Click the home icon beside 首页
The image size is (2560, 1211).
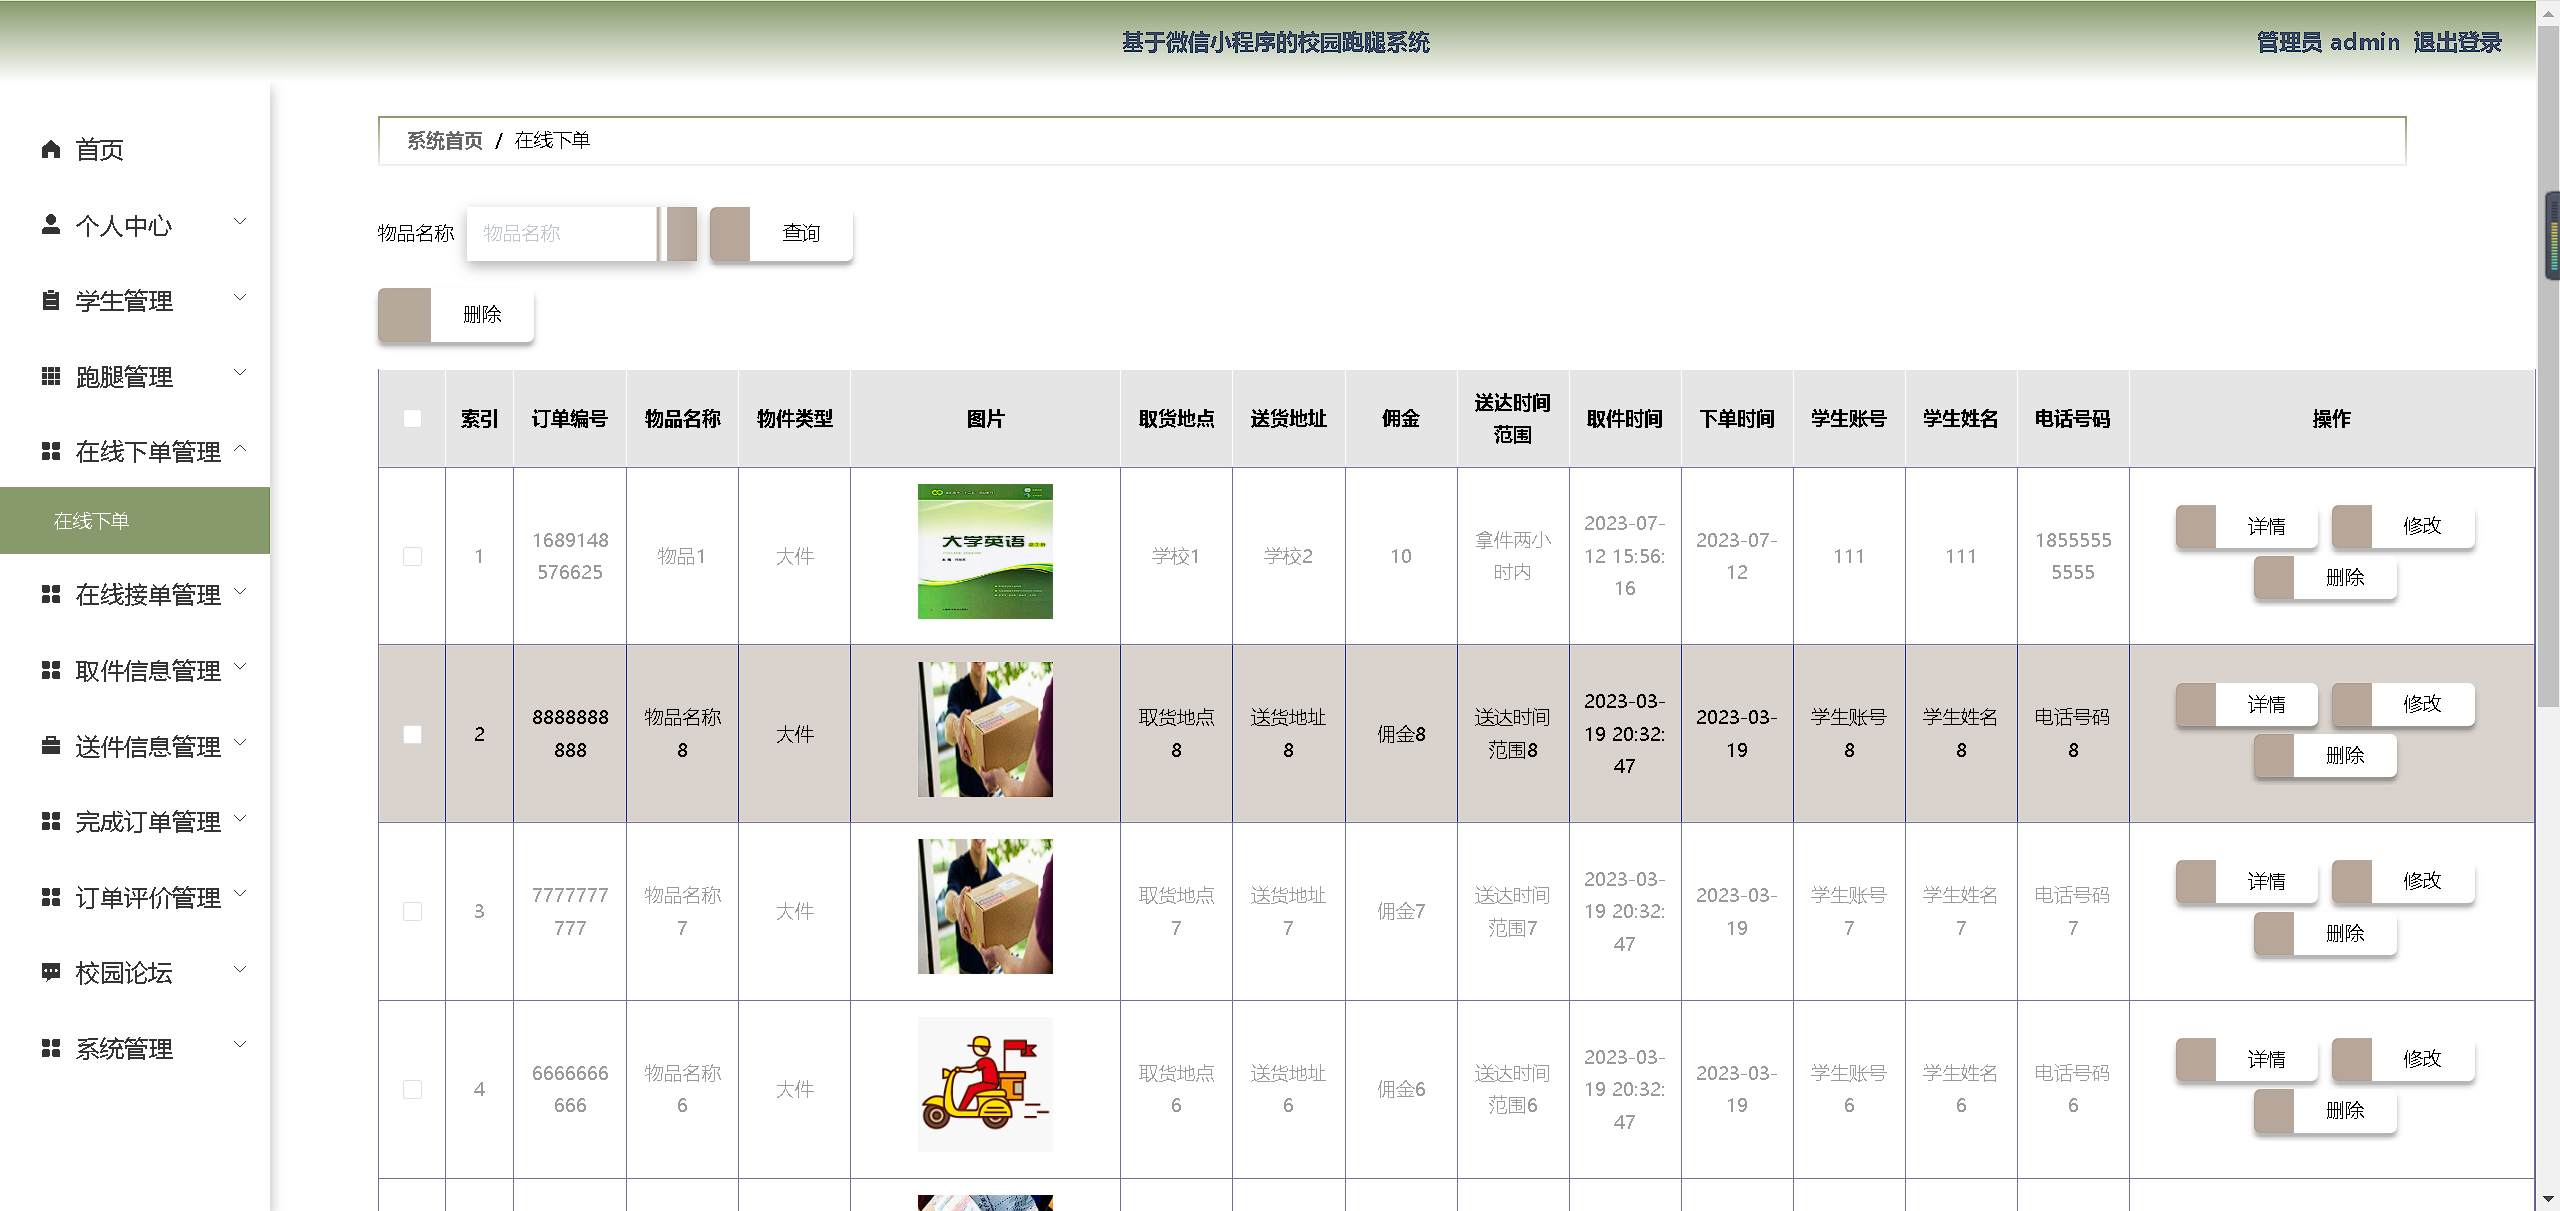[x=51, y=149]
